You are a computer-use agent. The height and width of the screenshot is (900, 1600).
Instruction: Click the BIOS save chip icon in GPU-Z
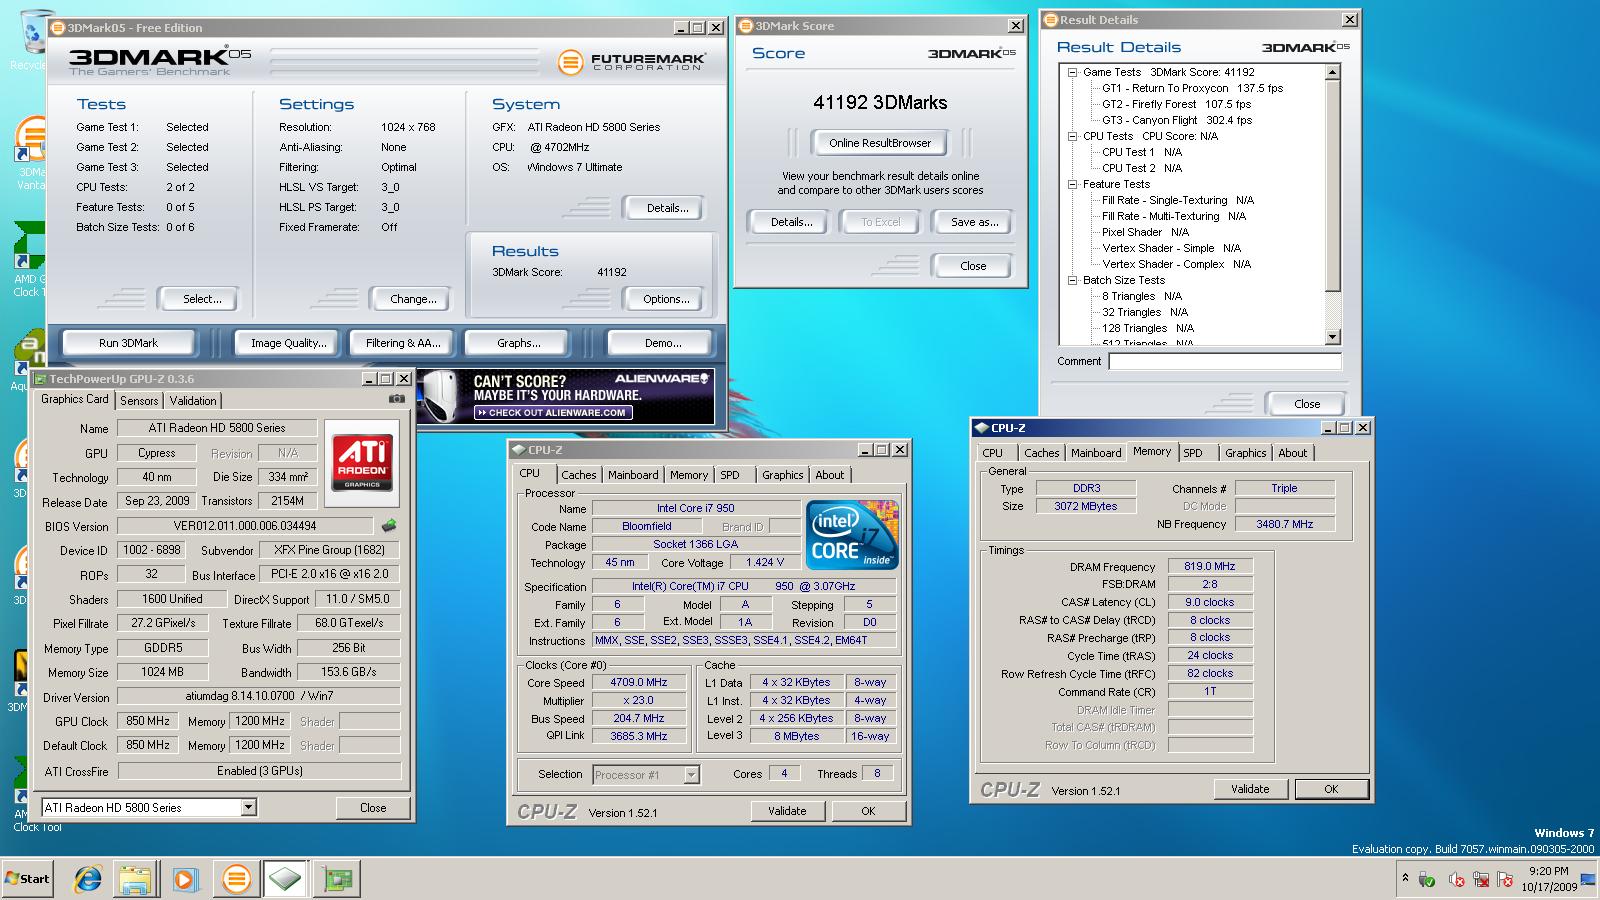[389, 525]
